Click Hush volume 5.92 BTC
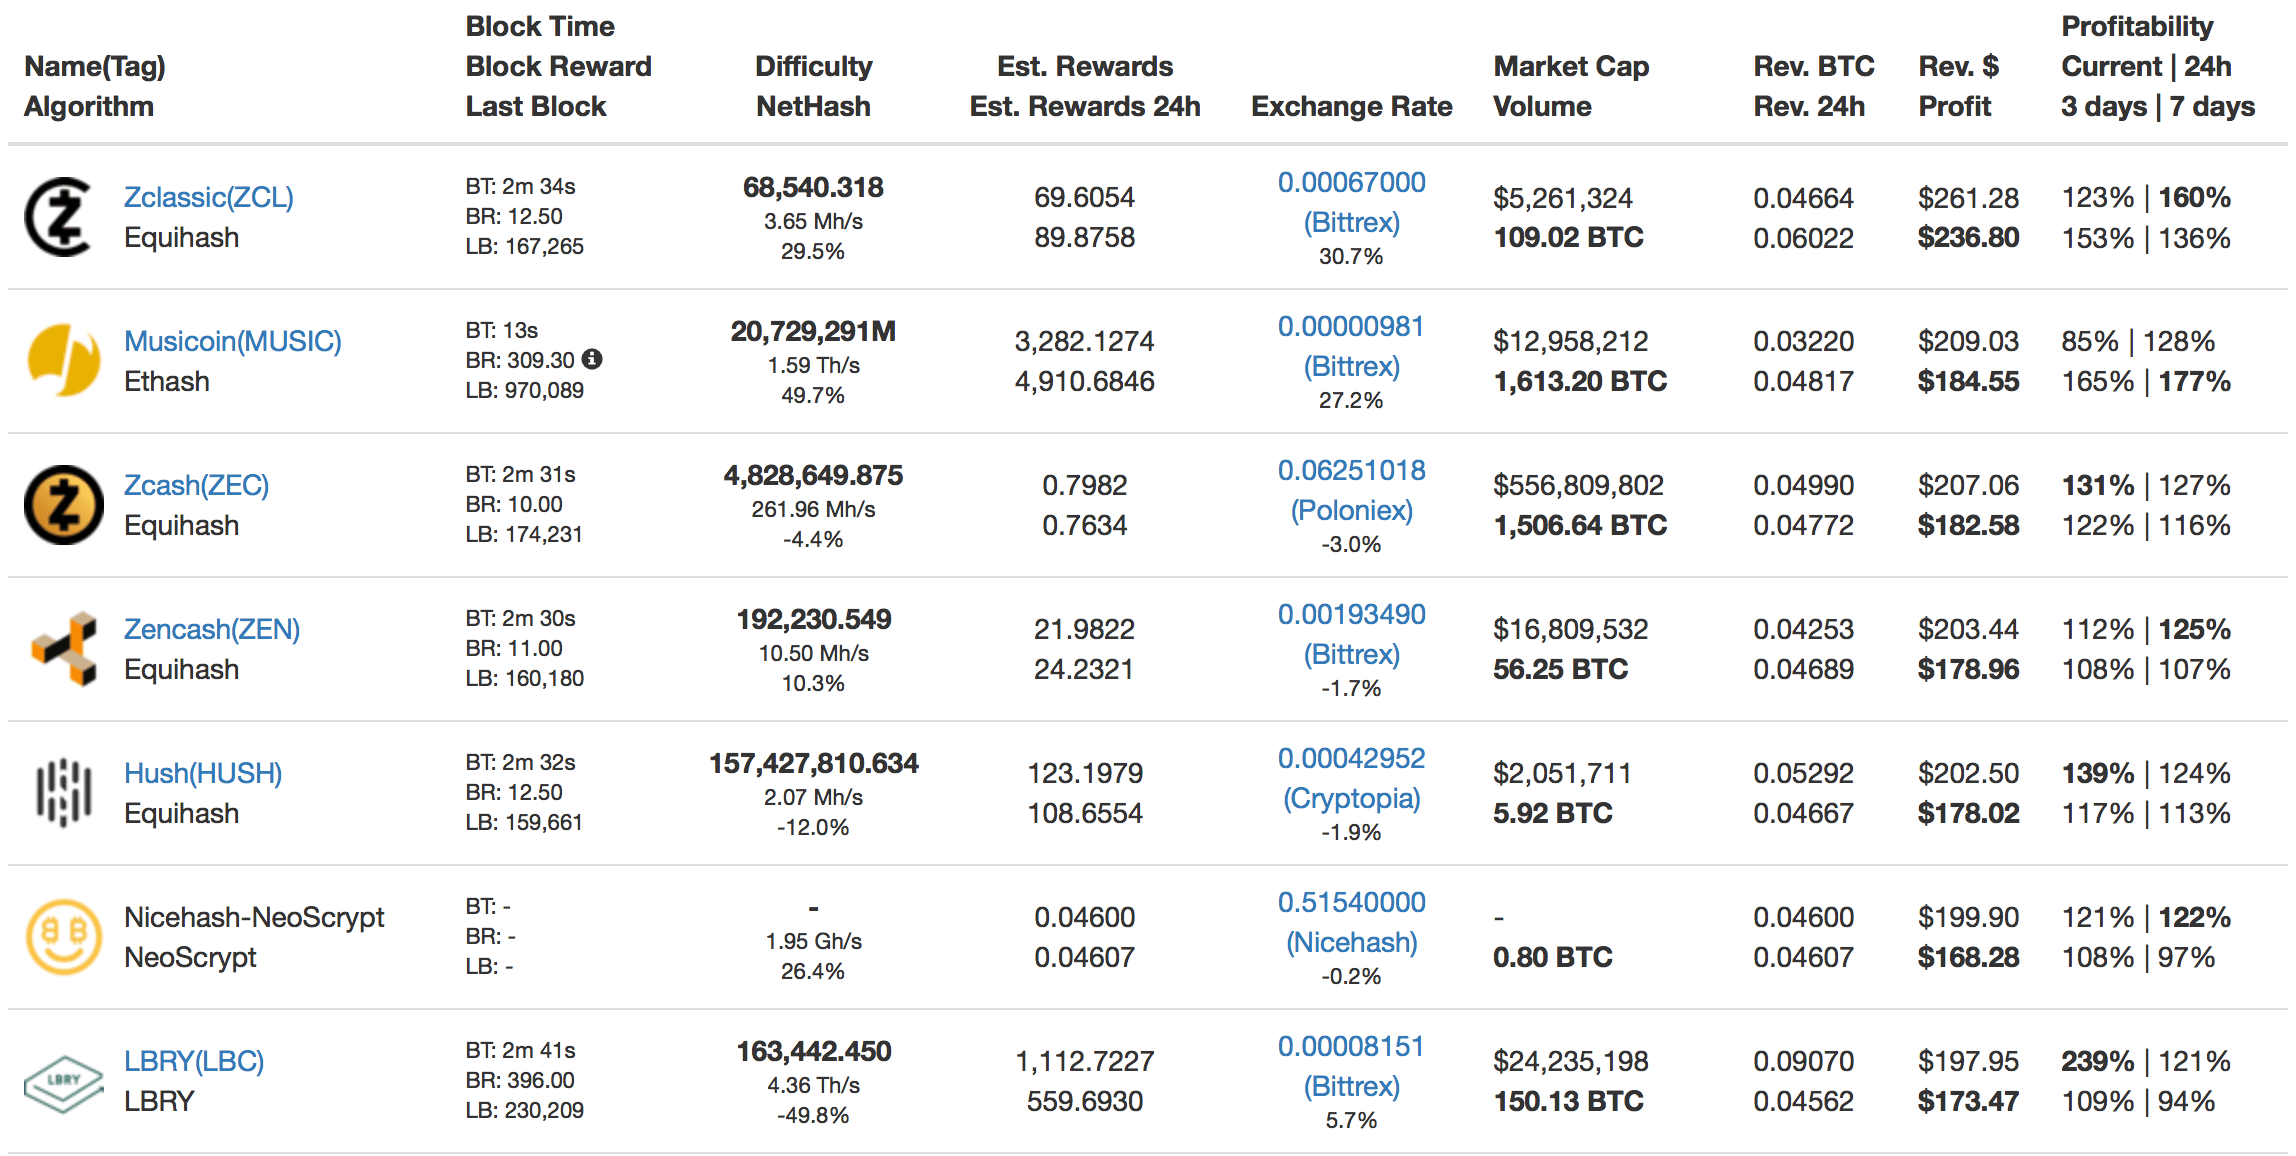The image size is (2296, 1156). pos(1552,814)
